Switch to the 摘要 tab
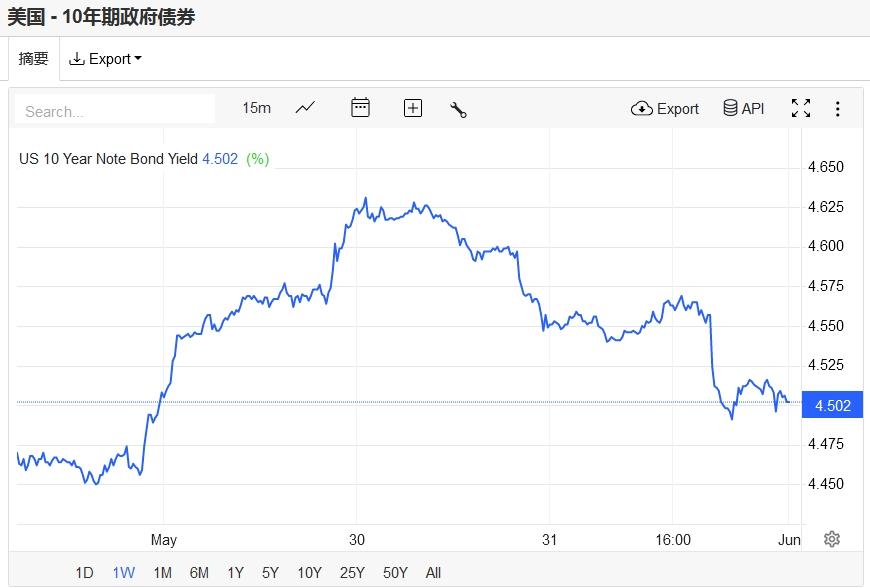Image resolution: width=870 pixels, height=588 pixels. 34,59
